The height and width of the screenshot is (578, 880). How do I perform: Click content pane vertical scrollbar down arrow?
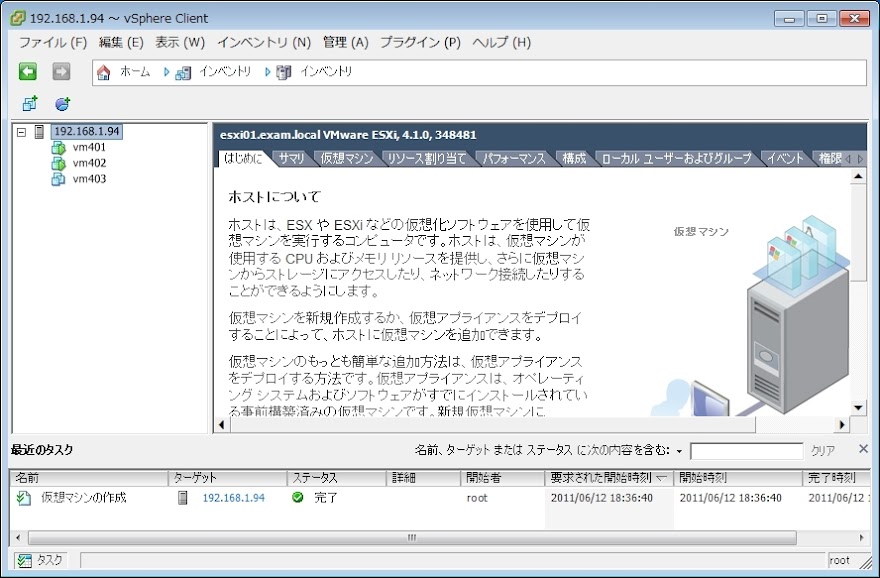click(x=858, y=408)
